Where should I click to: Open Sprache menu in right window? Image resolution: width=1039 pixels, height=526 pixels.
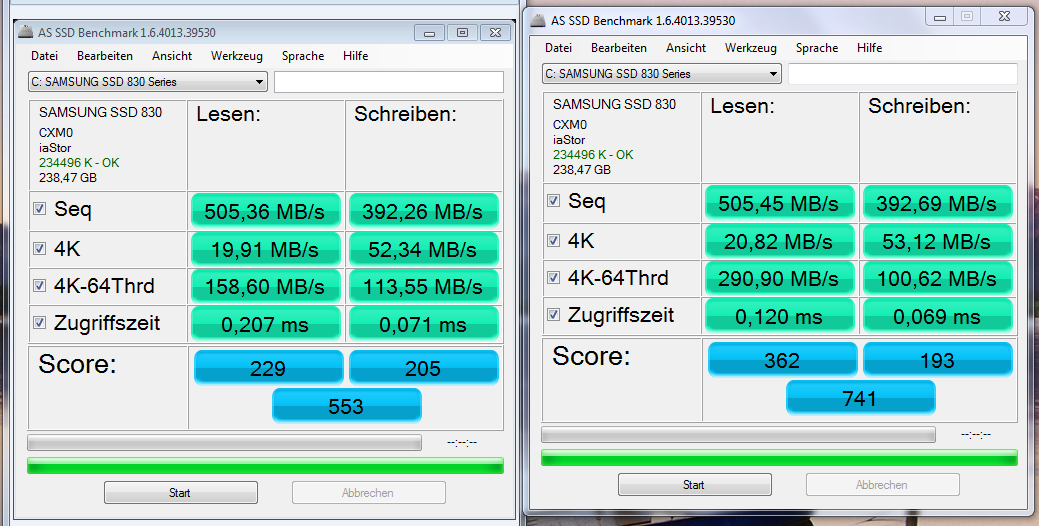817,48
